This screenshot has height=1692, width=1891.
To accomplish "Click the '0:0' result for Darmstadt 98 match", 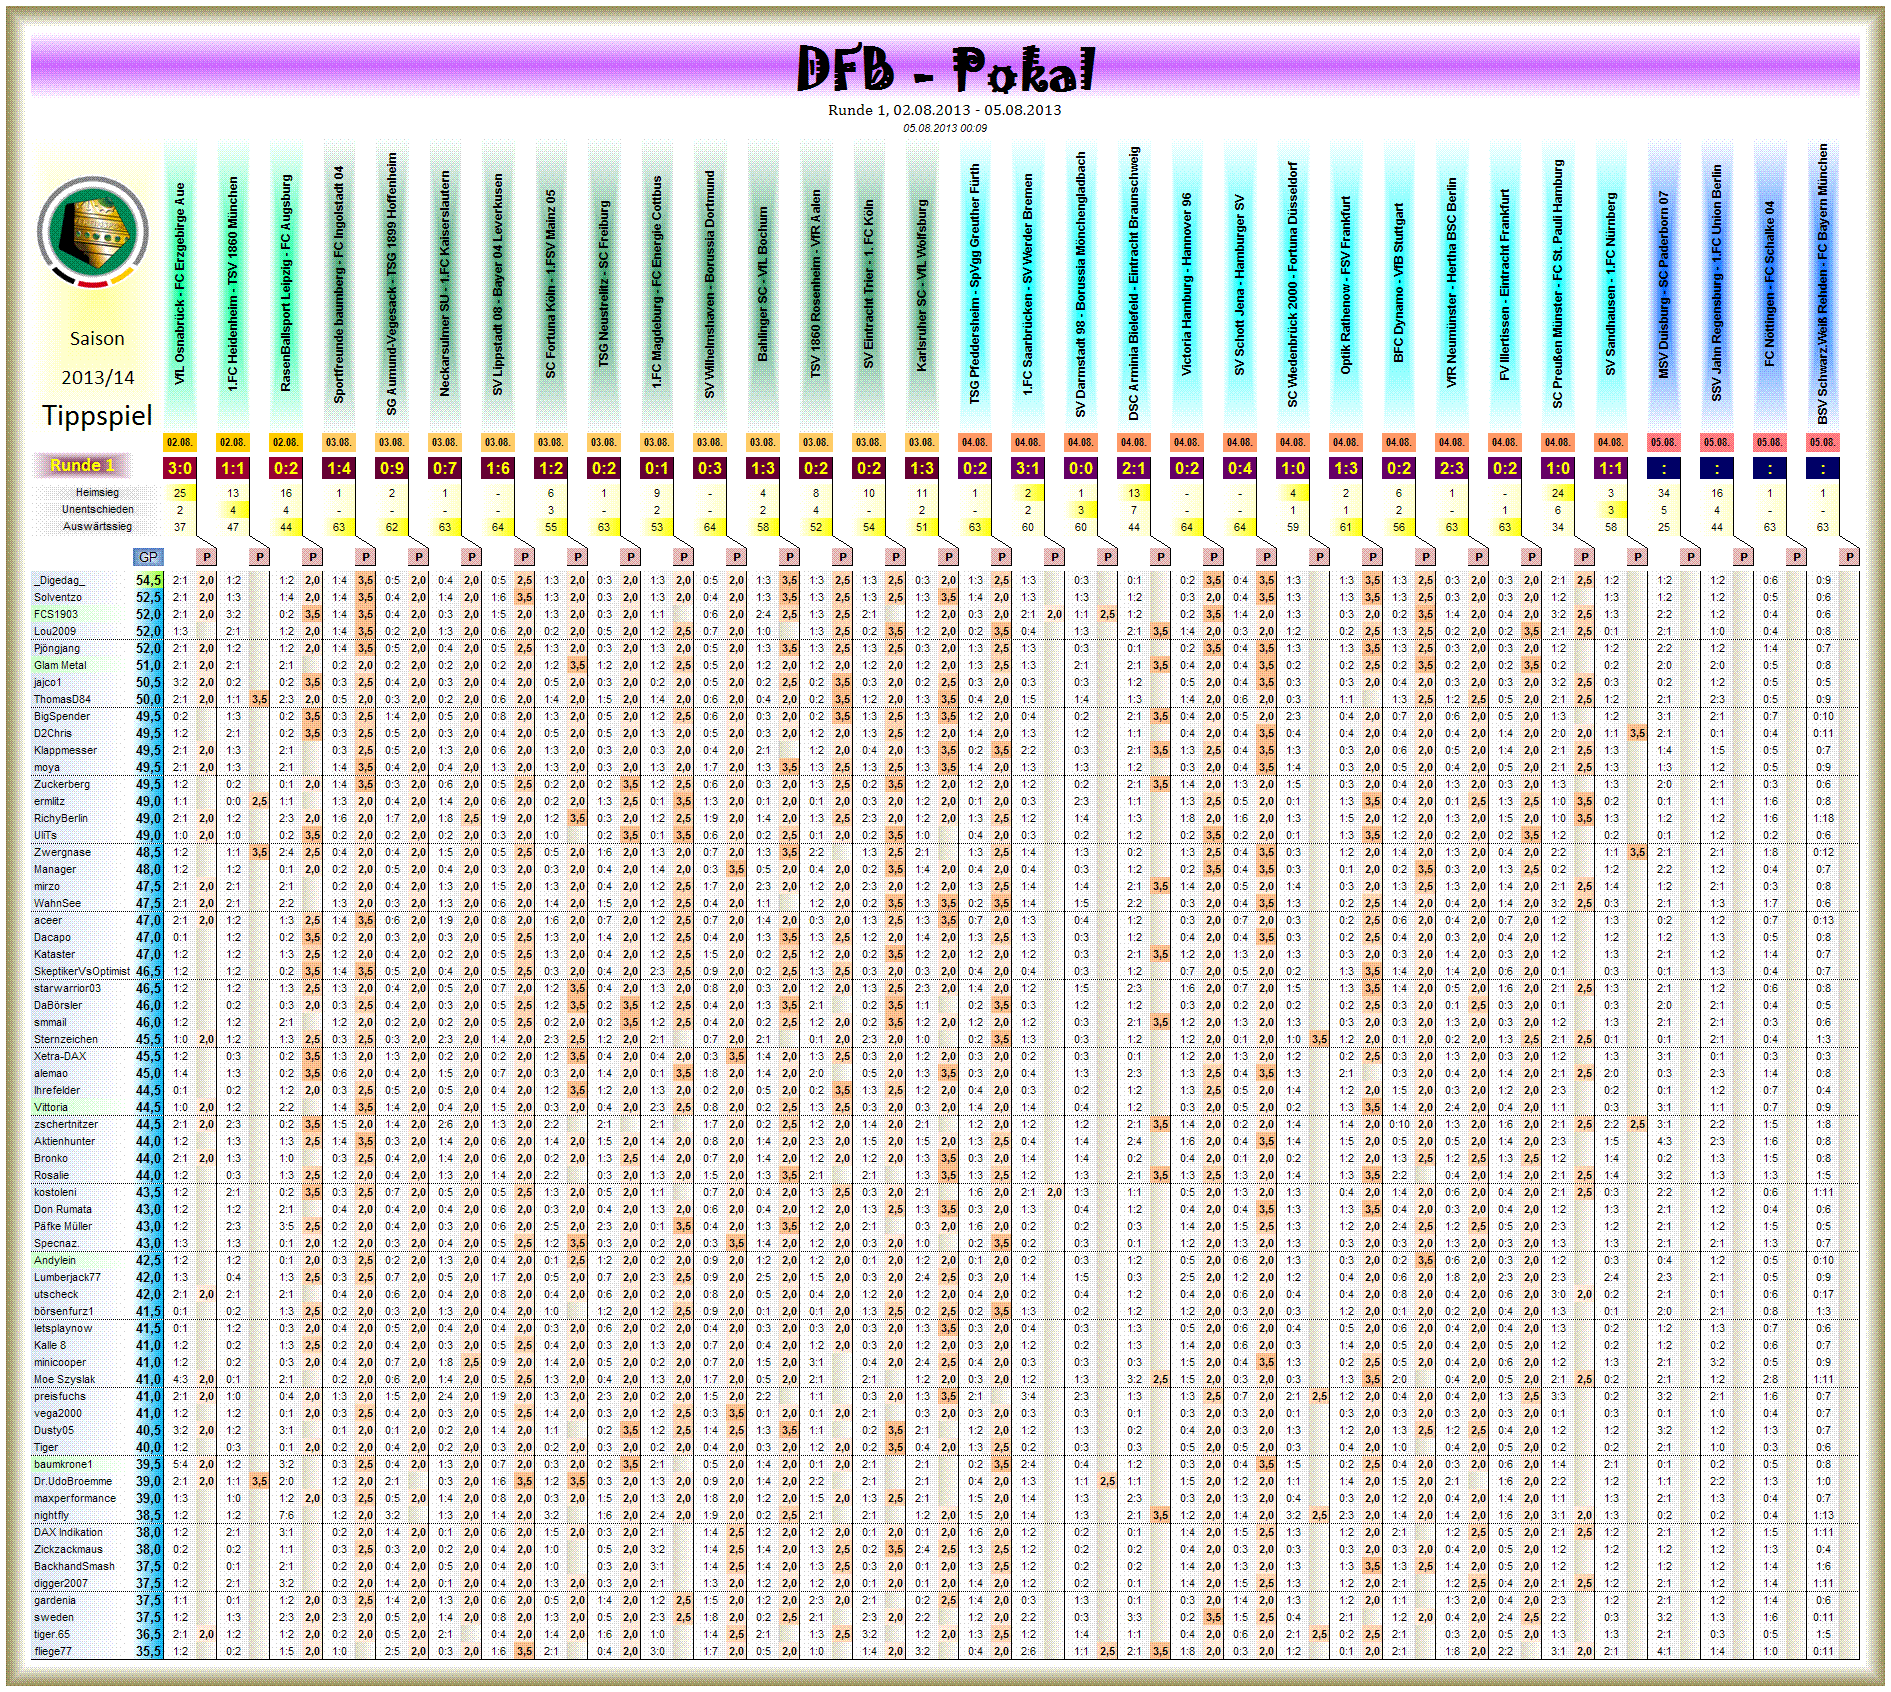I will point(1080,467).
